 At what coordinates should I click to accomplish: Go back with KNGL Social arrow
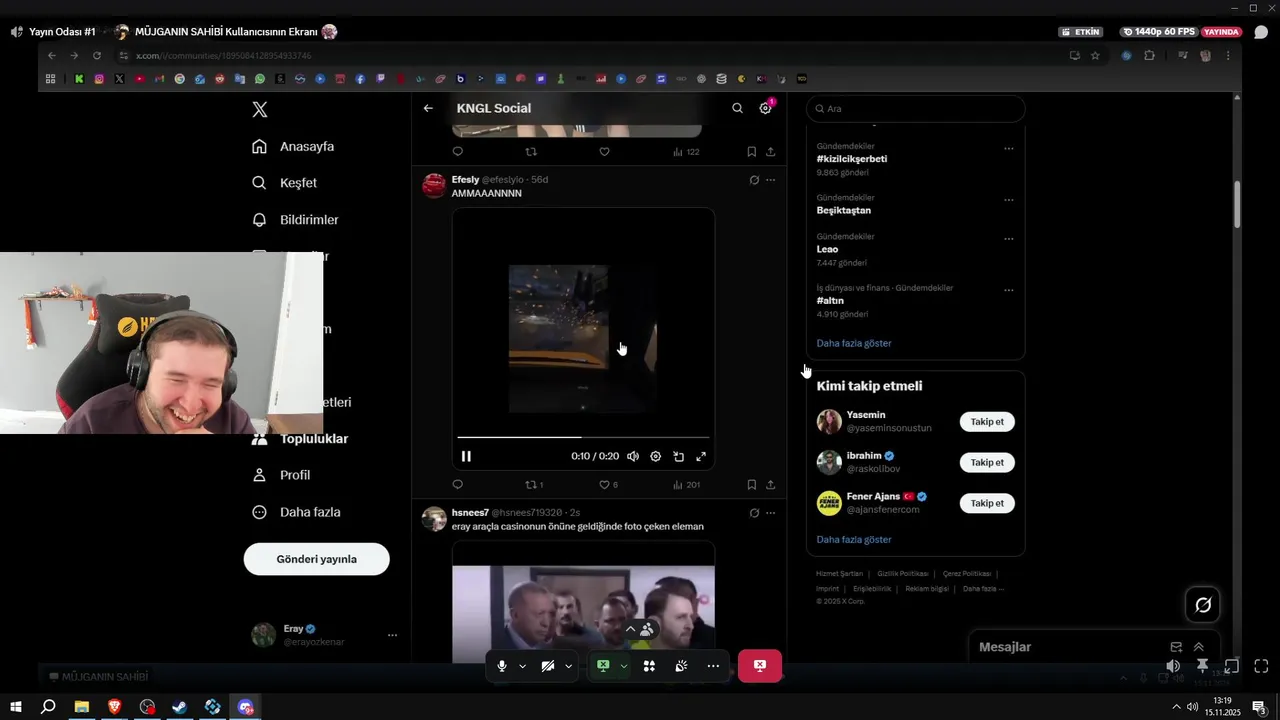point(428,108)
